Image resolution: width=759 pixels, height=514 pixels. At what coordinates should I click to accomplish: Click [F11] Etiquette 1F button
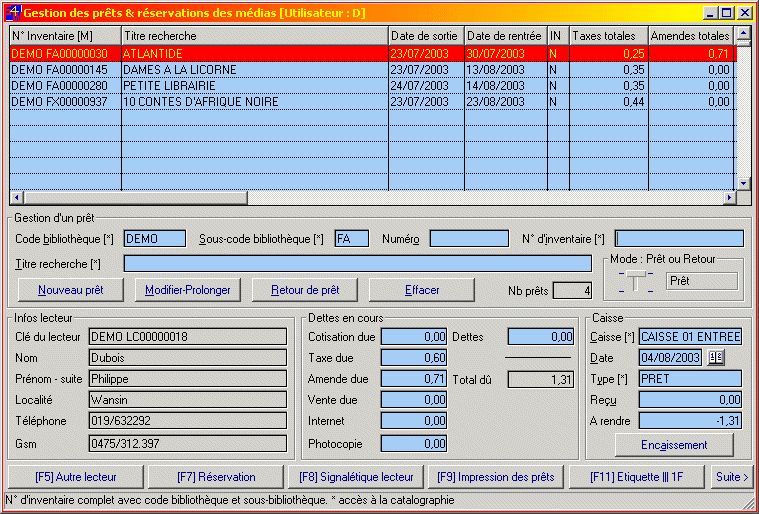point(636,477)
